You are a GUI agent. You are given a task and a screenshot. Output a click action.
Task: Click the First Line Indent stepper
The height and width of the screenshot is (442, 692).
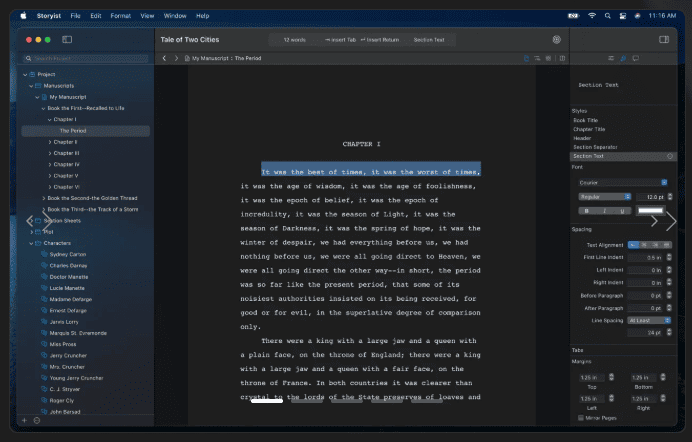(x=669, y=257)
